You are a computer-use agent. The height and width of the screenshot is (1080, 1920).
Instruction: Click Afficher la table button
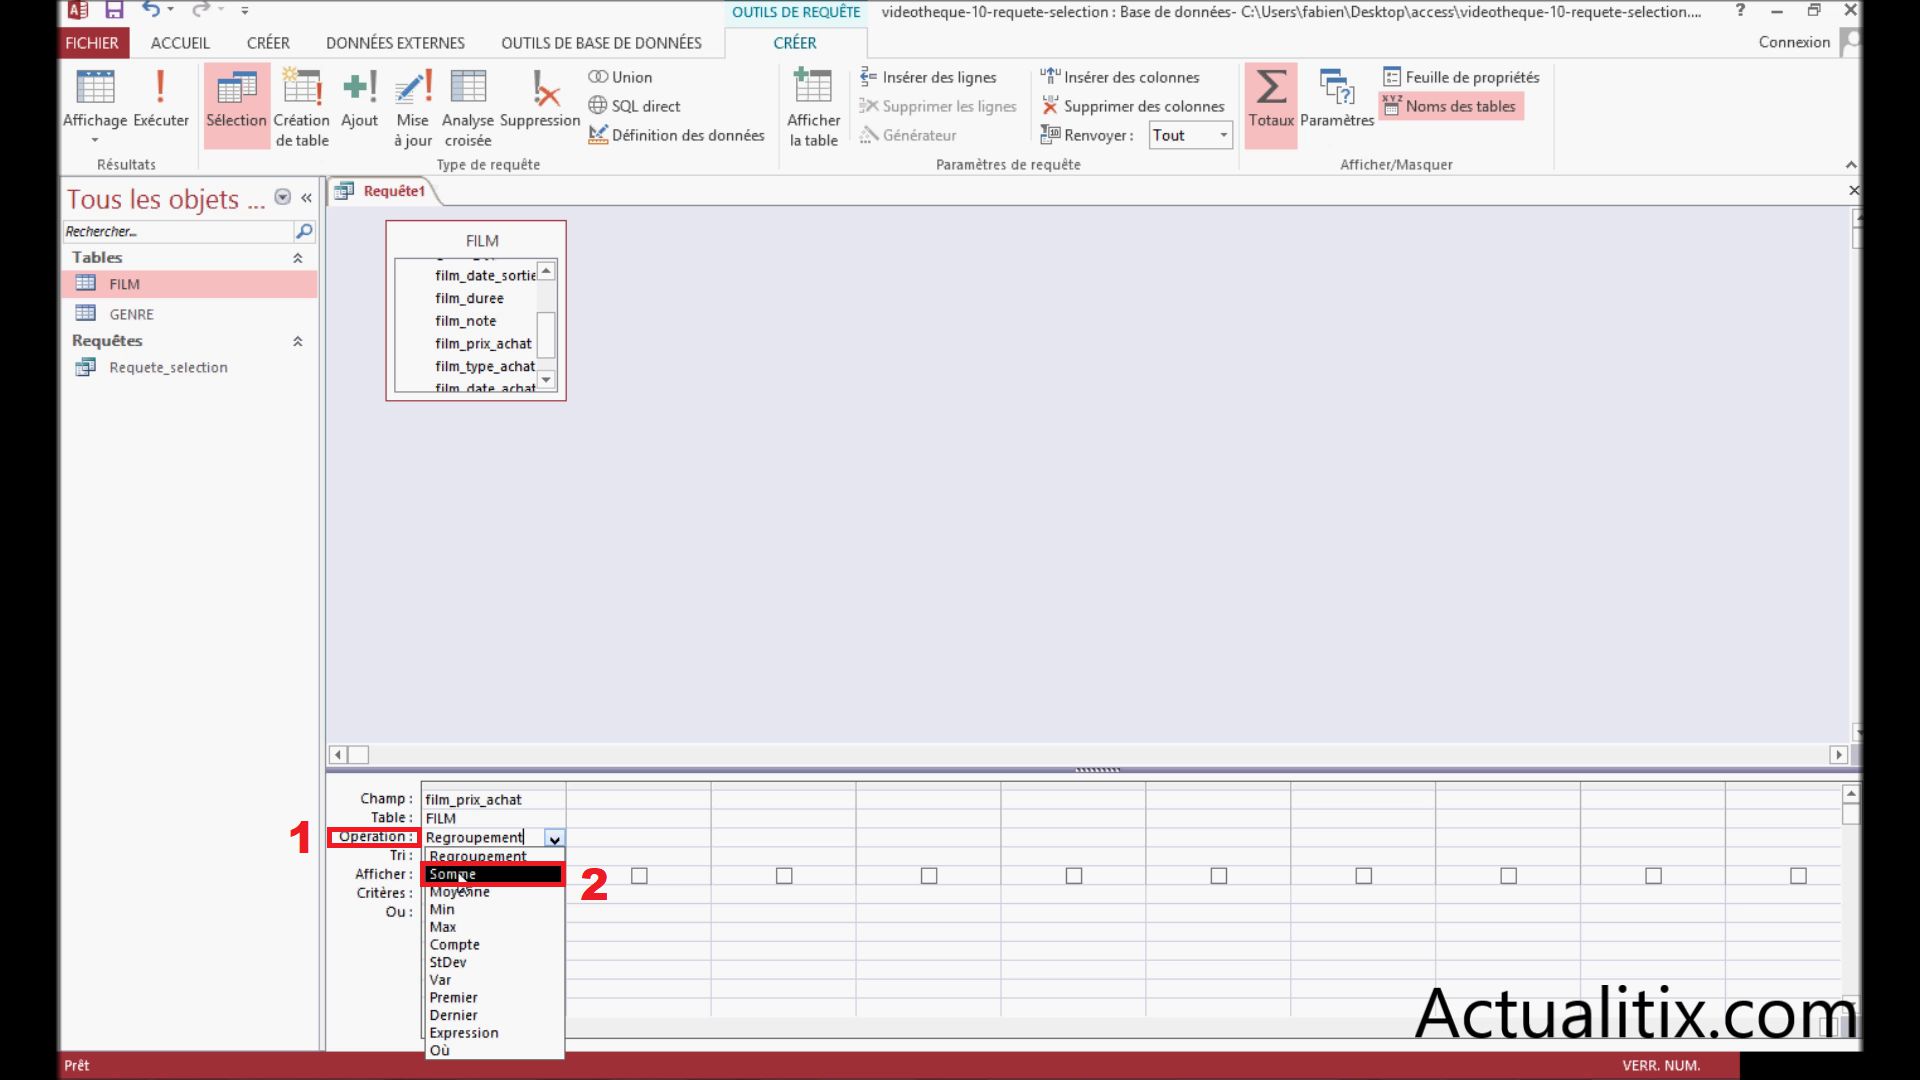(813, 107)
